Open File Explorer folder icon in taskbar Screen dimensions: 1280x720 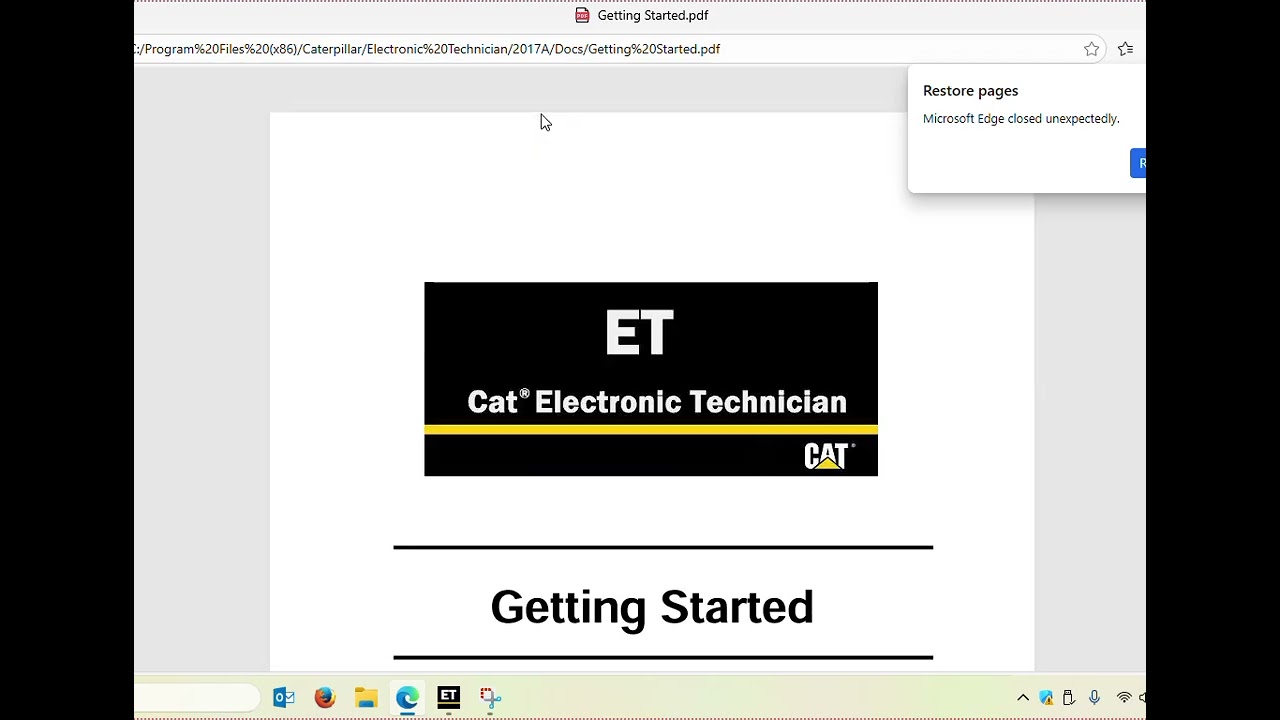[366, 698]
